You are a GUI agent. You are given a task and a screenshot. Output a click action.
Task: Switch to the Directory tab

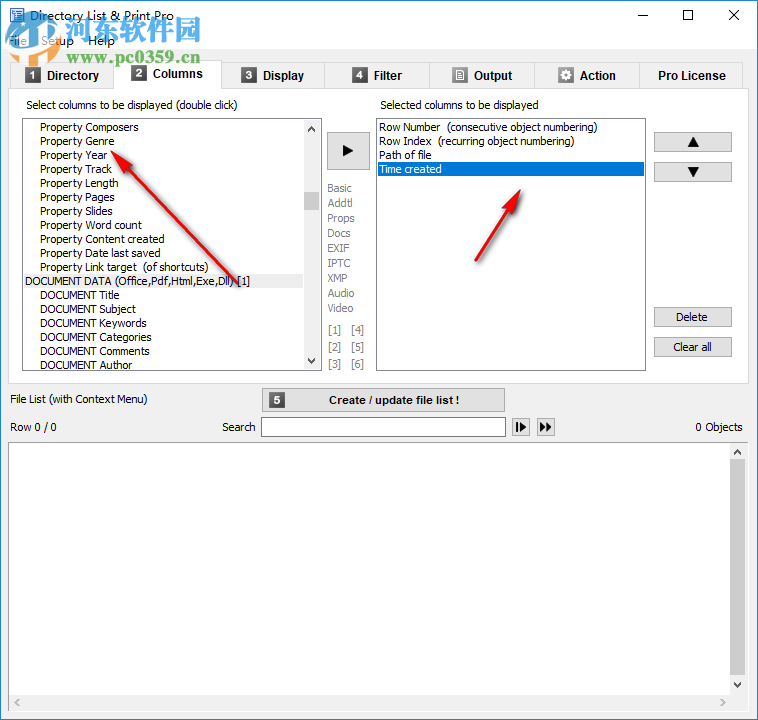pyautogui.click(x=62, y=75)
